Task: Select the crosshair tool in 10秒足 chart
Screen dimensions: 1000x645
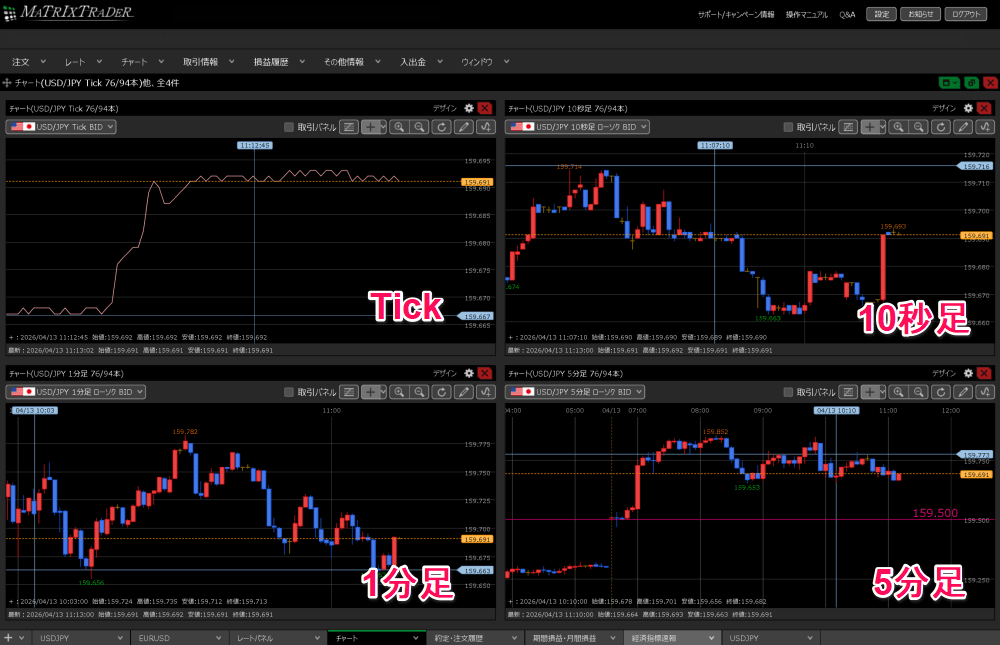Action: click(x=870, y=127)
